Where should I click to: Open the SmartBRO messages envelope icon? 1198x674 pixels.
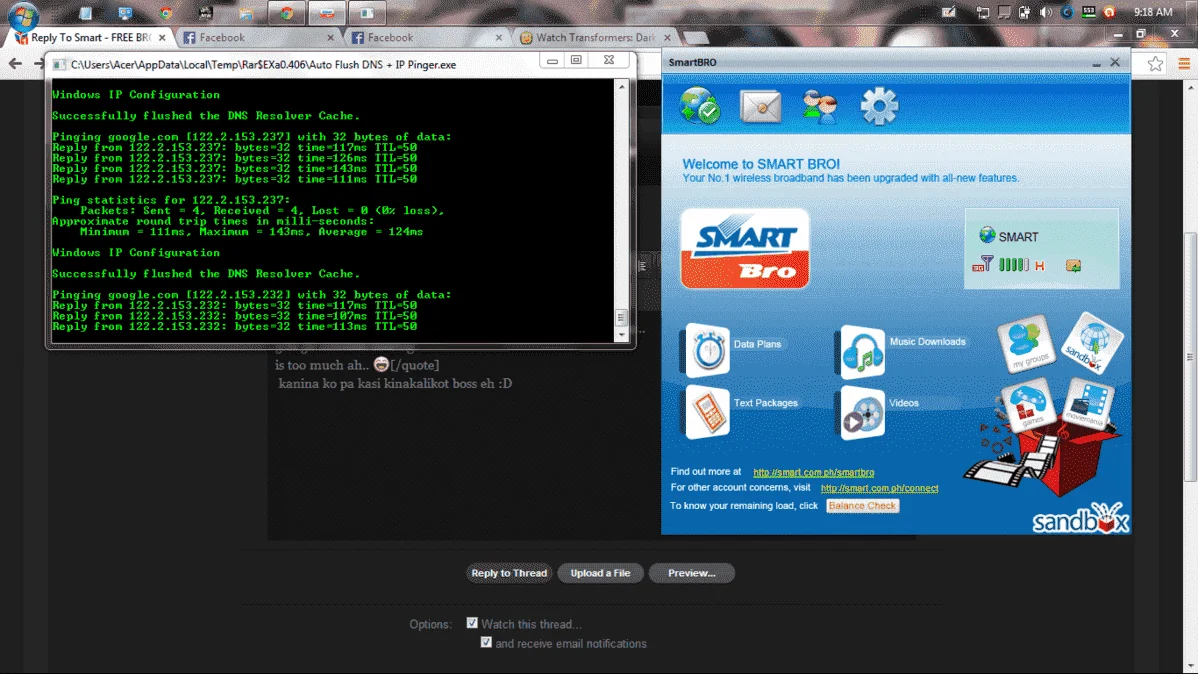point(760,106)
